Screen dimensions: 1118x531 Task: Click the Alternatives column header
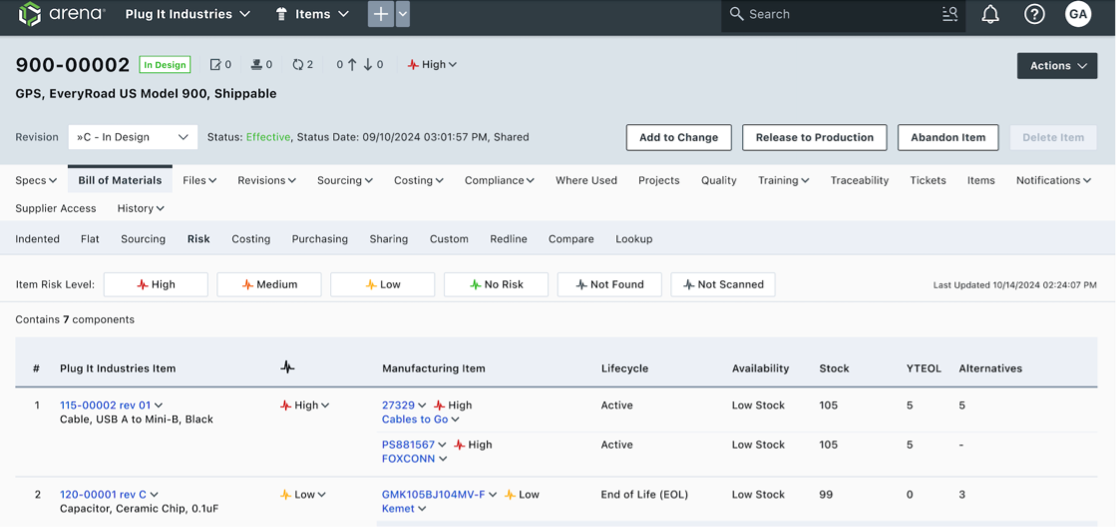[990, 368]
